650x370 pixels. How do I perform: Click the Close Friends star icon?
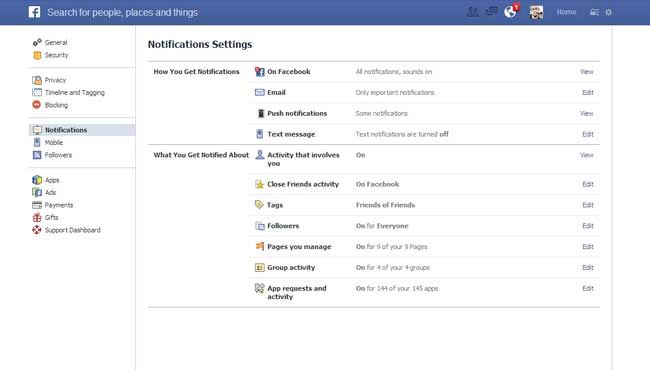260,184
